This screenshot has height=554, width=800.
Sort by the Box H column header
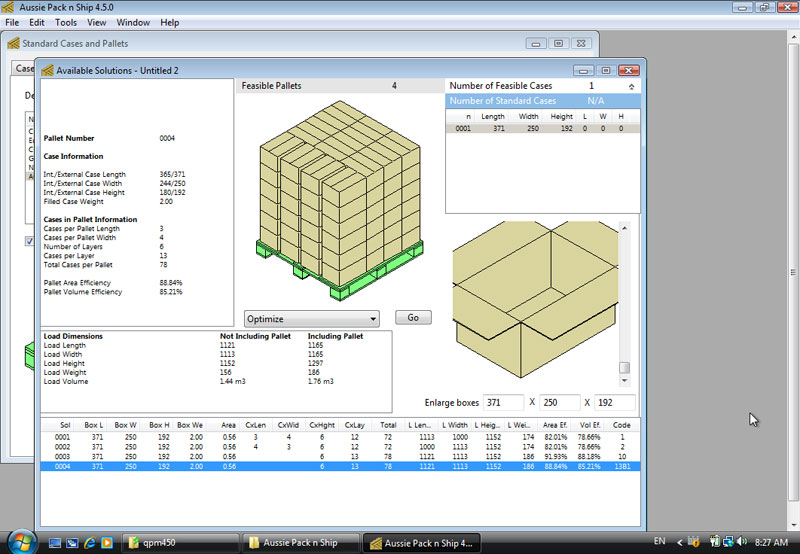tap(157, 425)
